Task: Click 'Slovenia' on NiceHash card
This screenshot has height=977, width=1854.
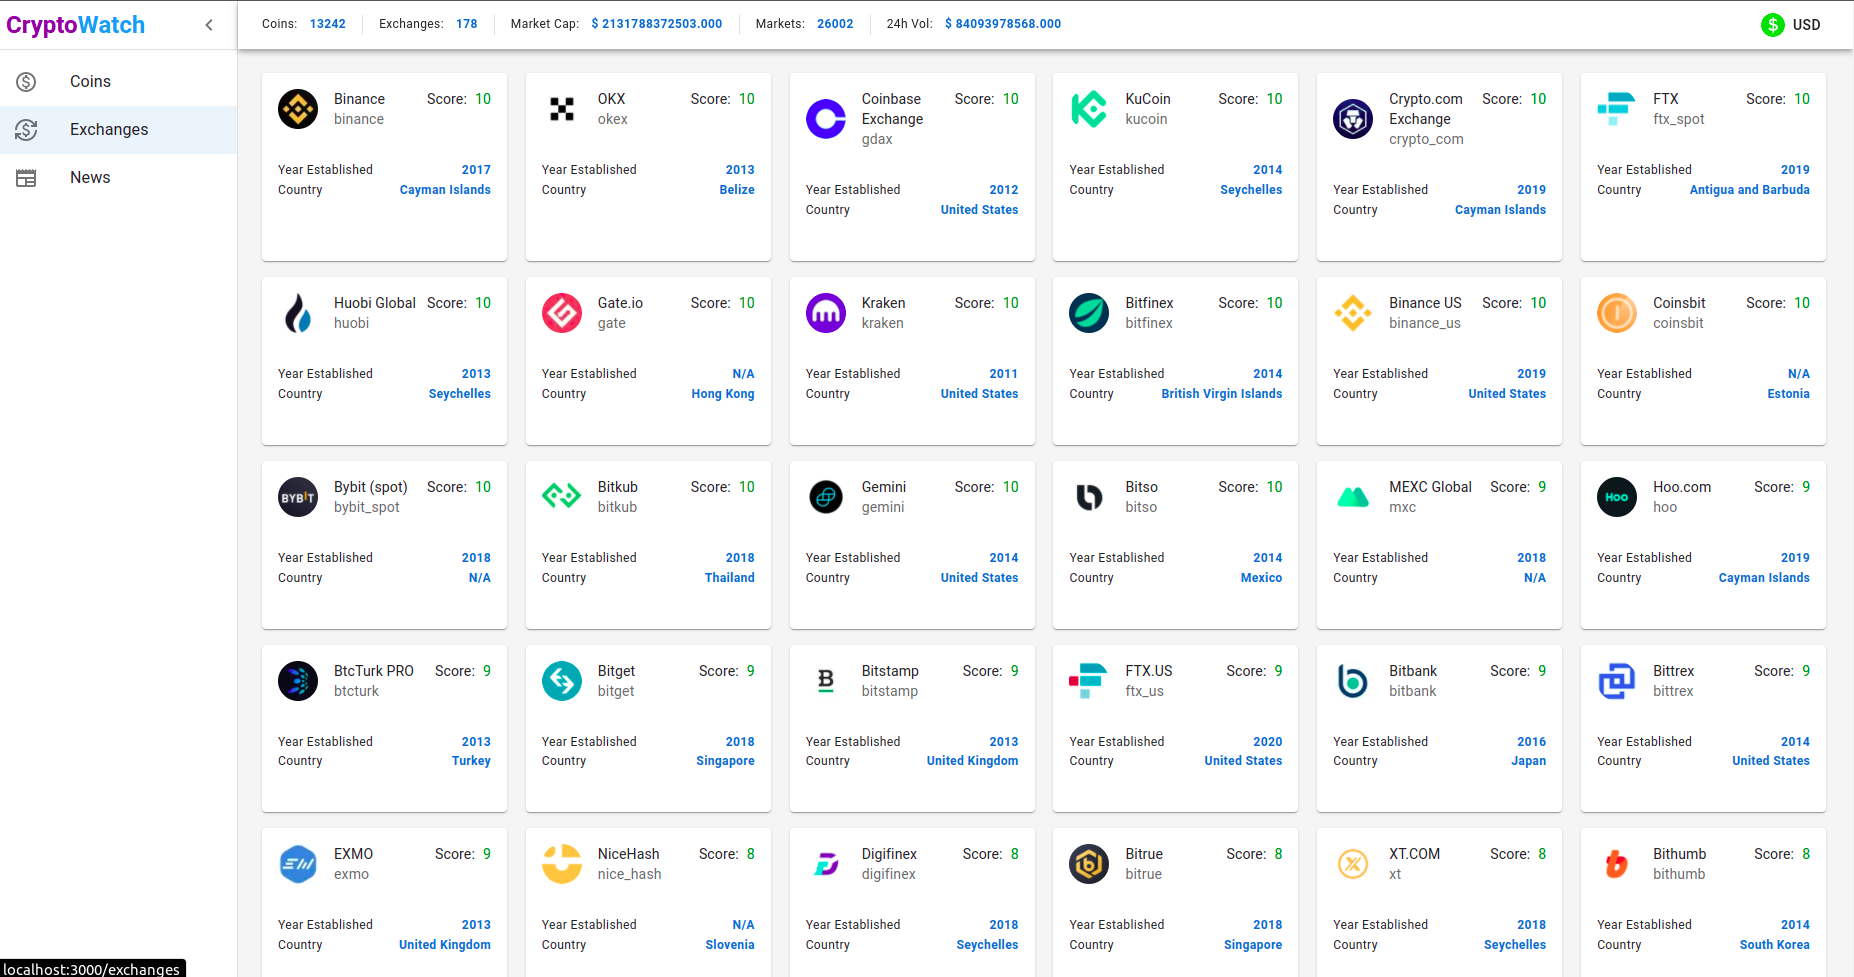Action: coord(729,945)
